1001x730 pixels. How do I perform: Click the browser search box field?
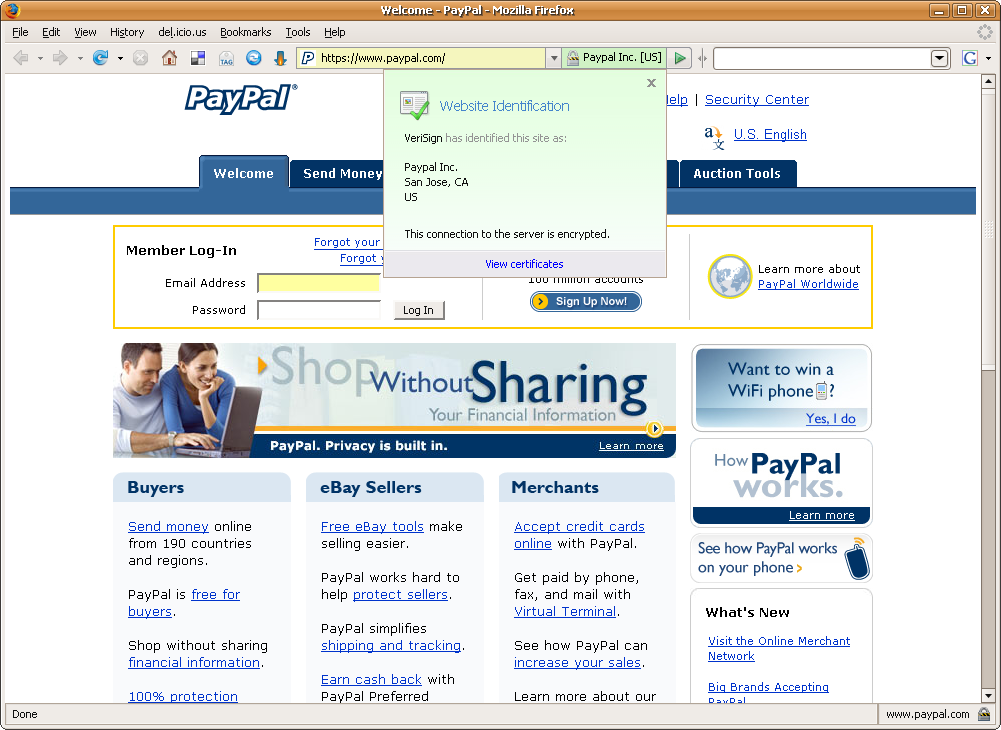click(x=822, y=58)
